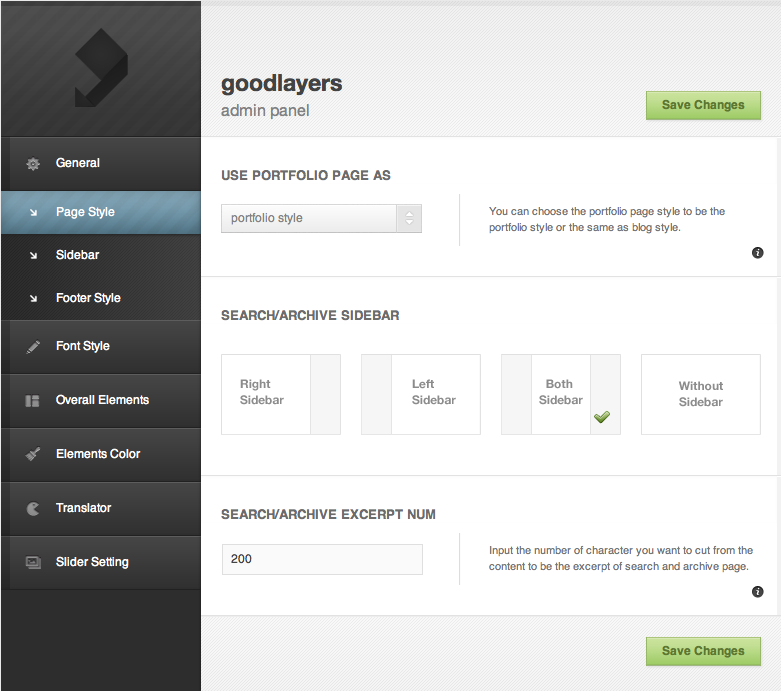Select the Both Sidebar layout option
The width and height of the screenshot is (781, 691).
click(560, 394)
